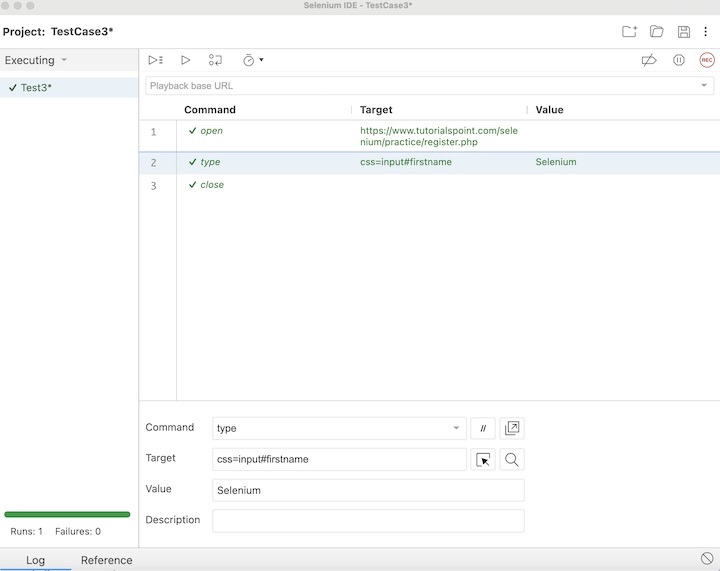The height and width of the screenshot is (571, 720).
Task: Open an existing project folder icon
Action: coord(657,32)
